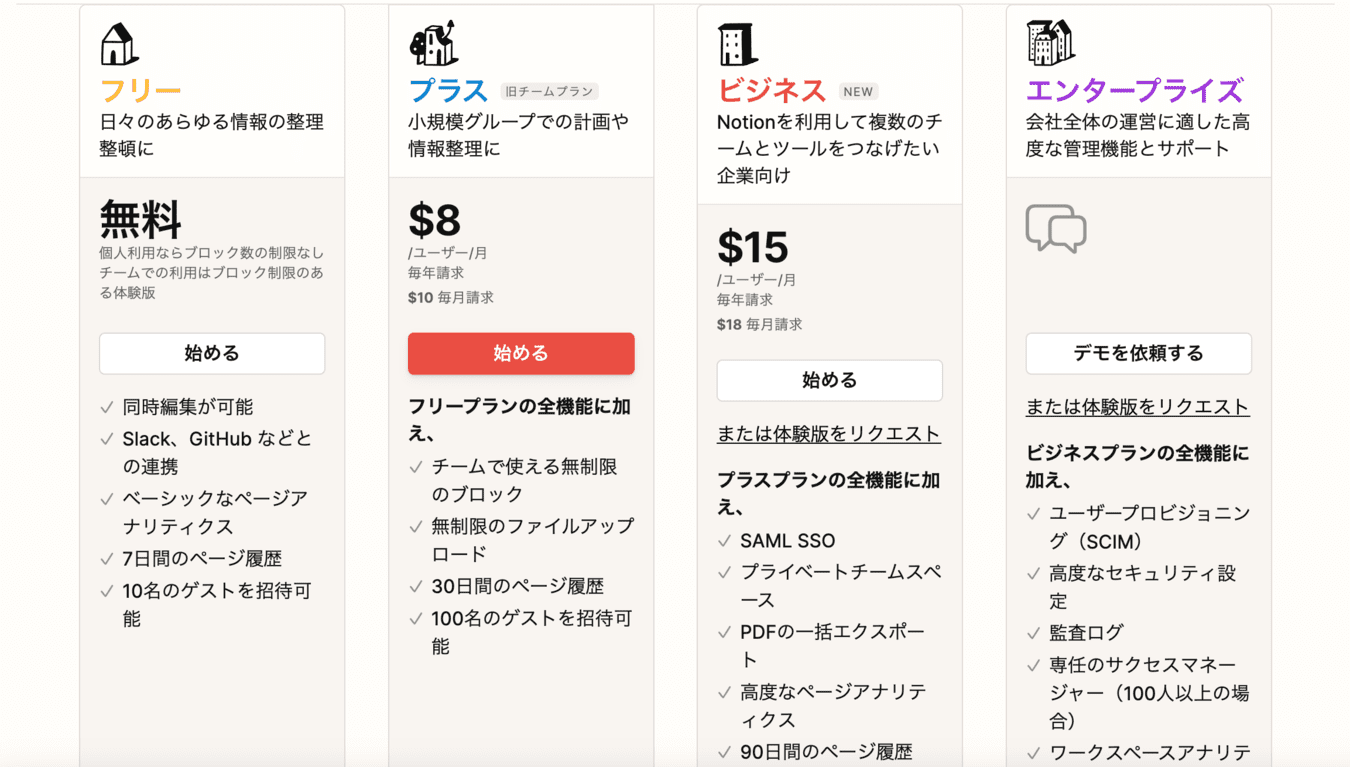Click the Plus plan building-with-tree icon

[x=434, y=43]
